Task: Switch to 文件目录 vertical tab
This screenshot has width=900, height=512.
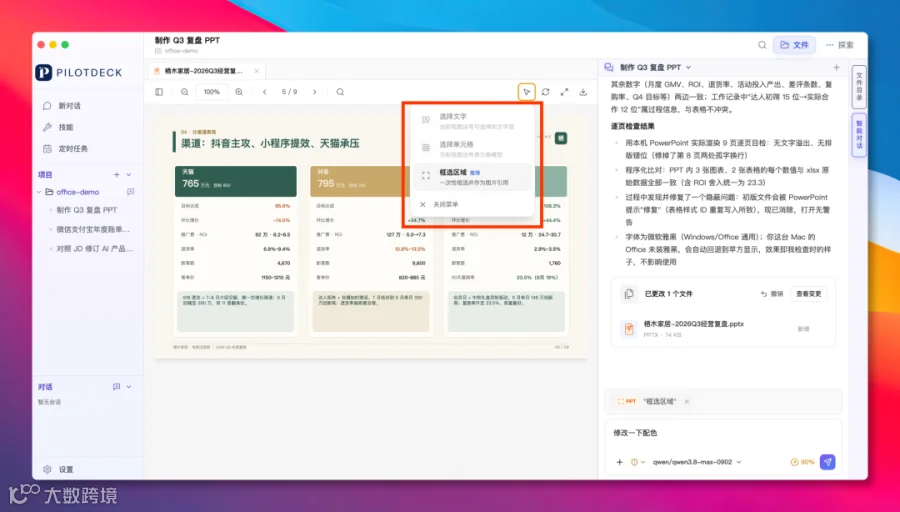Action: [859, 86]
